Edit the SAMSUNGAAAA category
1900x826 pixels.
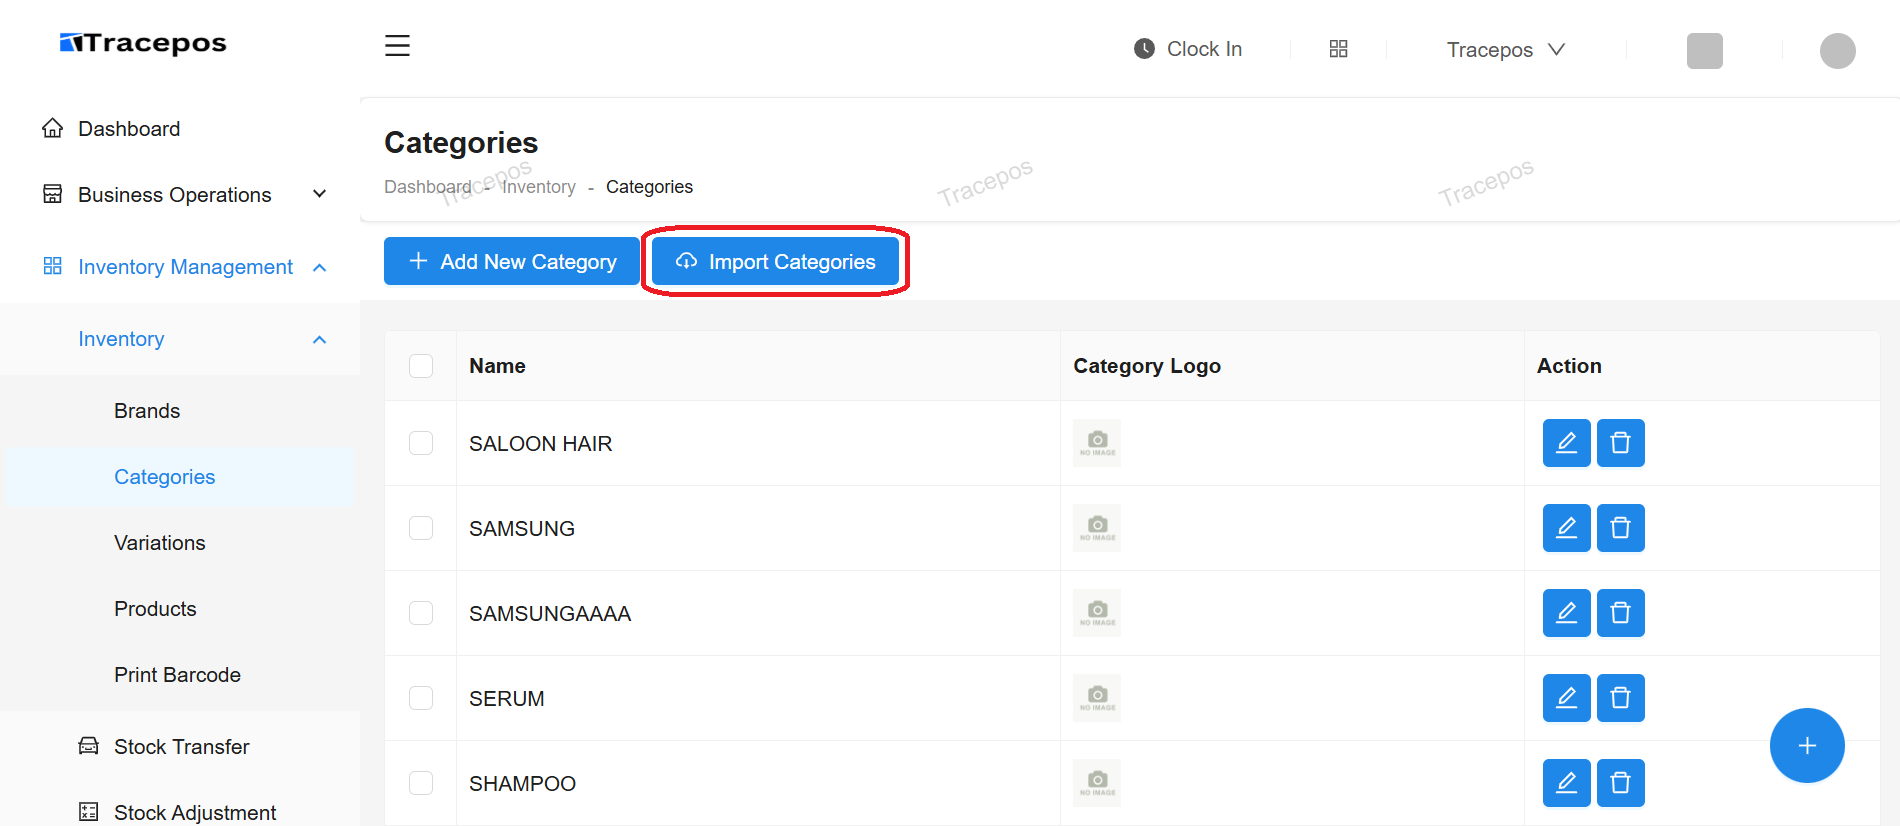1566,613
